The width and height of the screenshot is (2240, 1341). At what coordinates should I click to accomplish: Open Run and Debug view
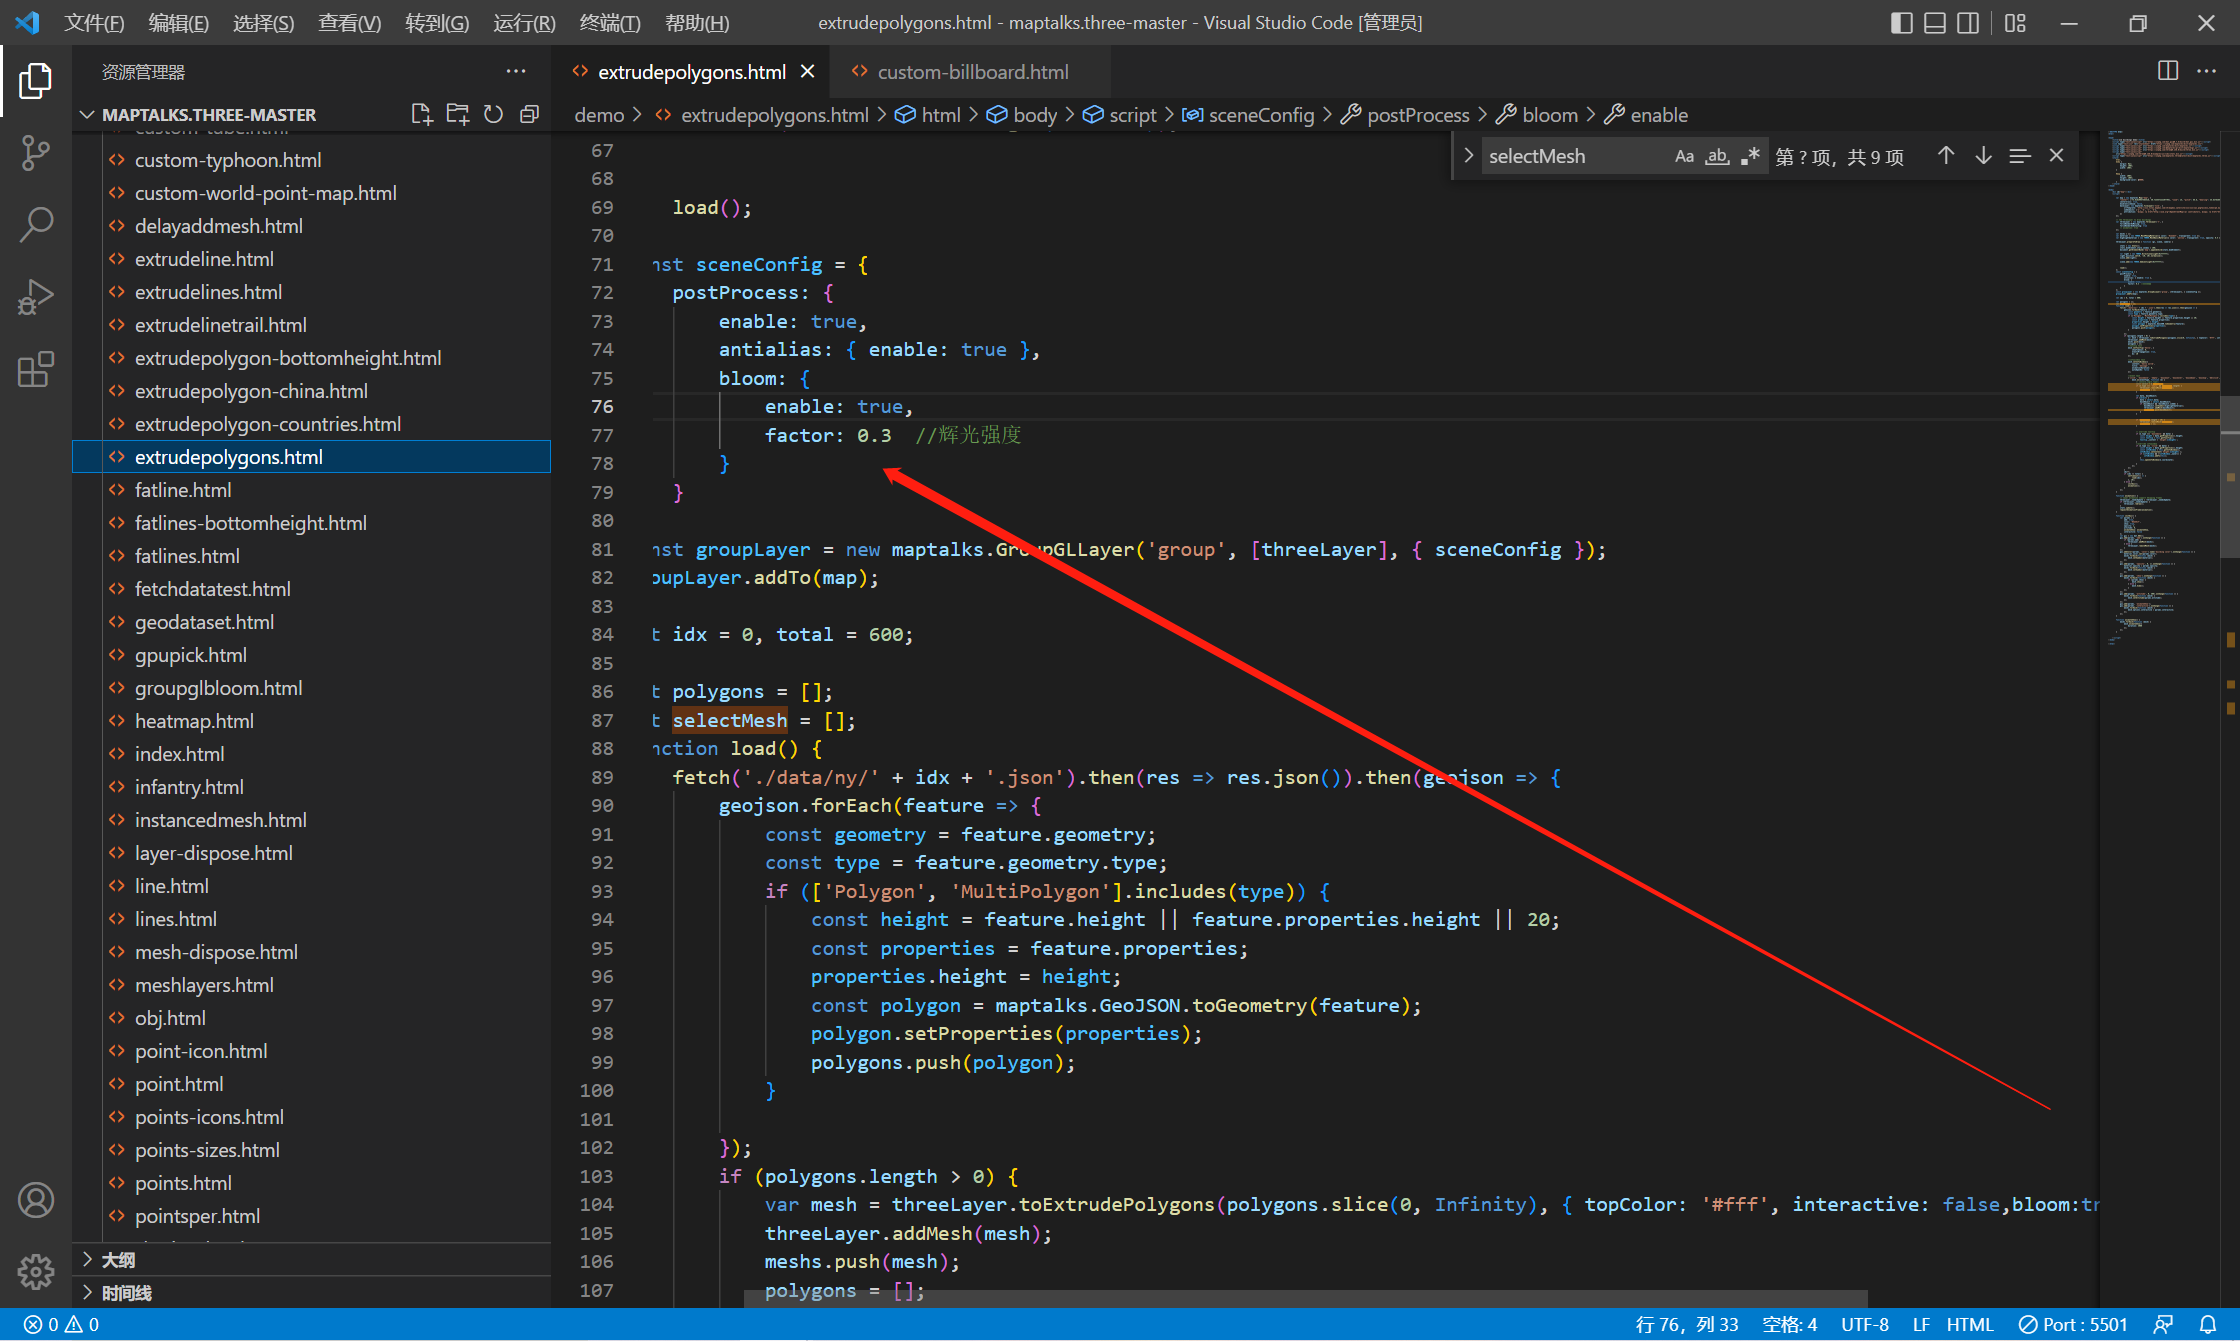point(36,297)
